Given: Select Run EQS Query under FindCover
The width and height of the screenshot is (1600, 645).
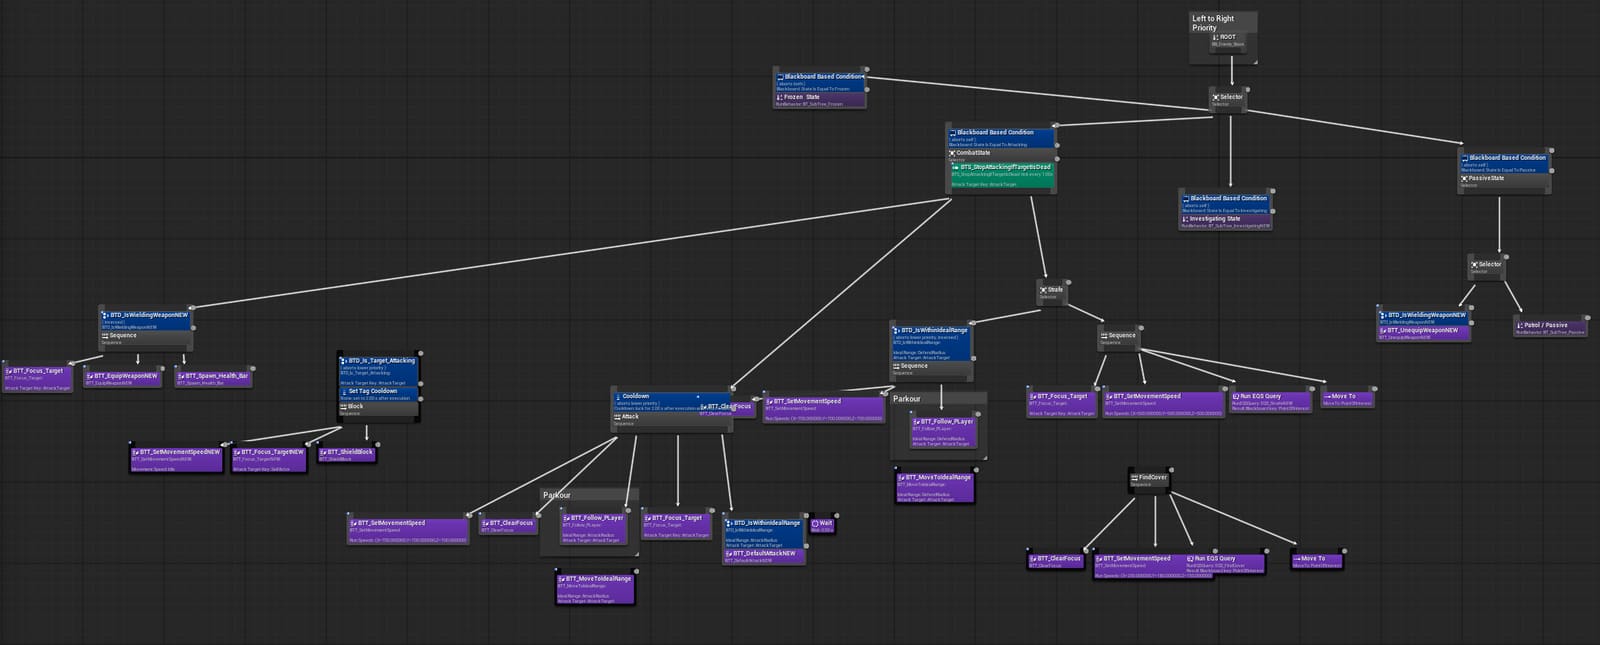Looking at the screenshot, I should click(x=1225, y=563).
